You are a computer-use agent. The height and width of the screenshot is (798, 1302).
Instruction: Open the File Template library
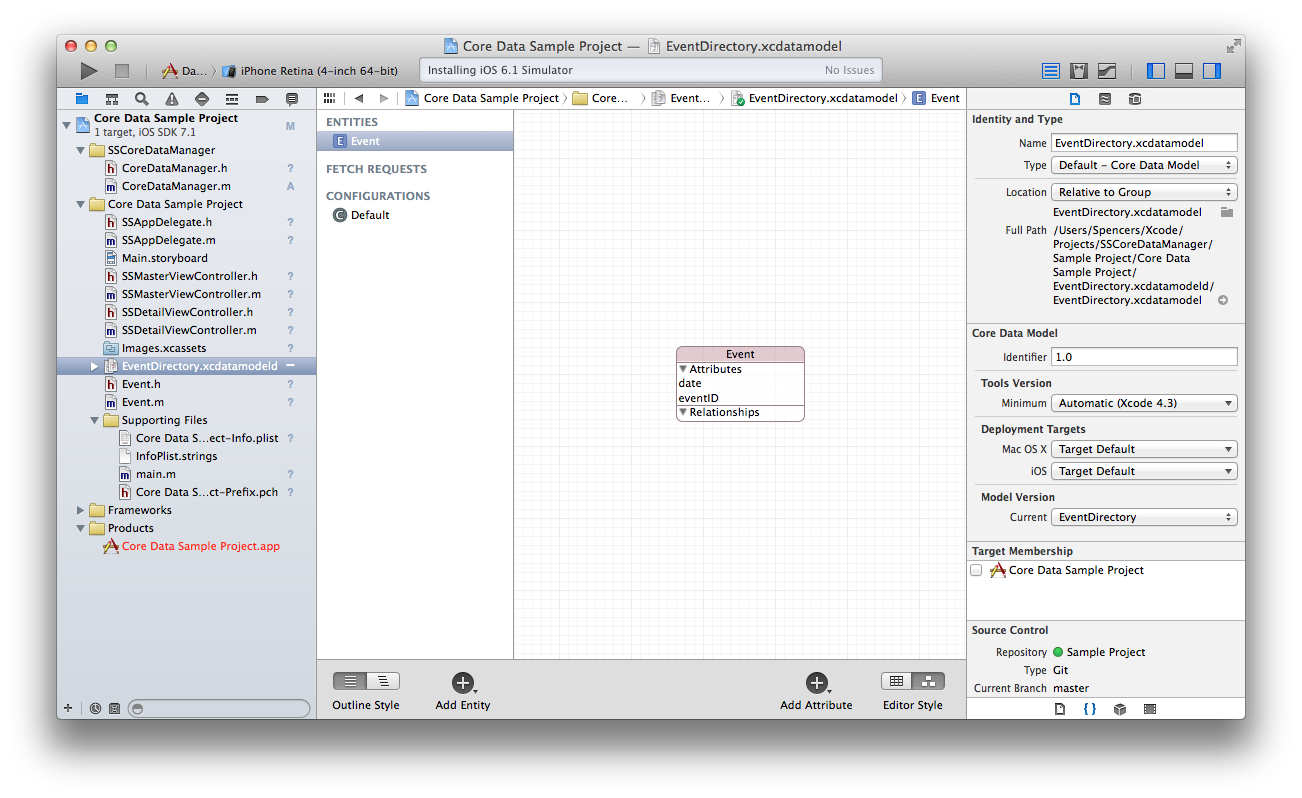click(x=1060, y=709)
